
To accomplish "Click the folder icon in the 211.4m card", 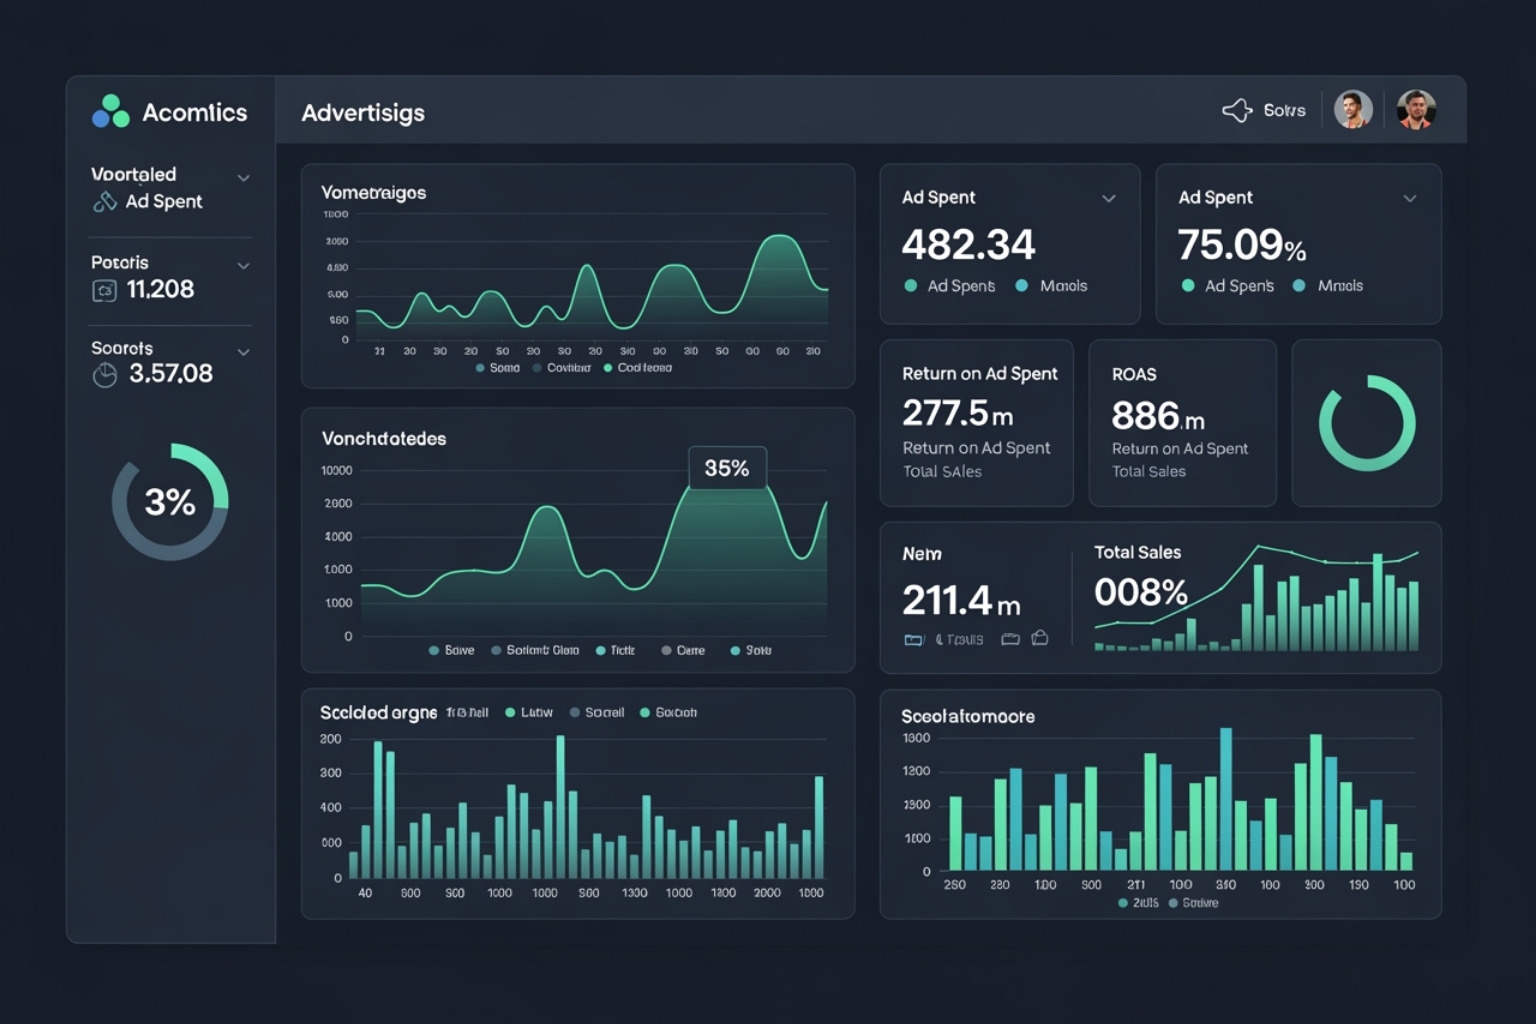I will coord(1010,637).
